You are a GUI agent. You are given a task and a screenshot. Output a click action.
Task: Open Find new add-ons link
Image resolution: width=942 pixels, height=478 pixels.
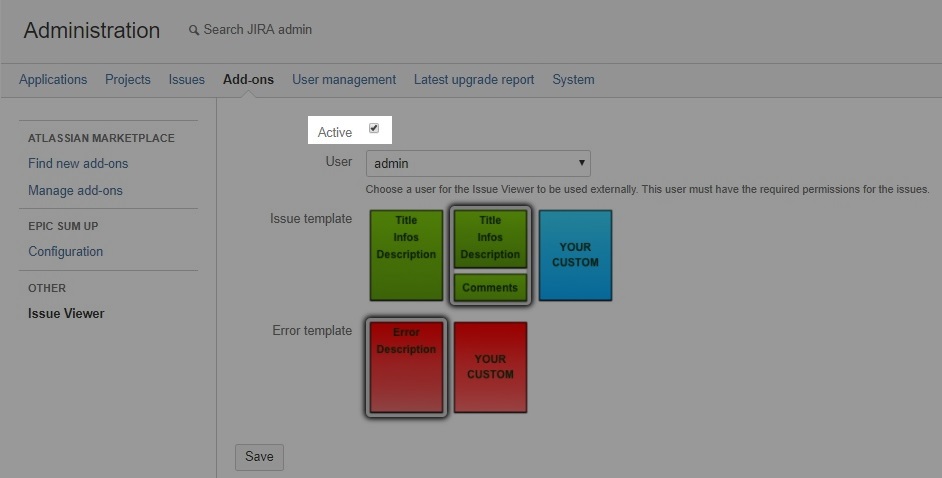78,164
